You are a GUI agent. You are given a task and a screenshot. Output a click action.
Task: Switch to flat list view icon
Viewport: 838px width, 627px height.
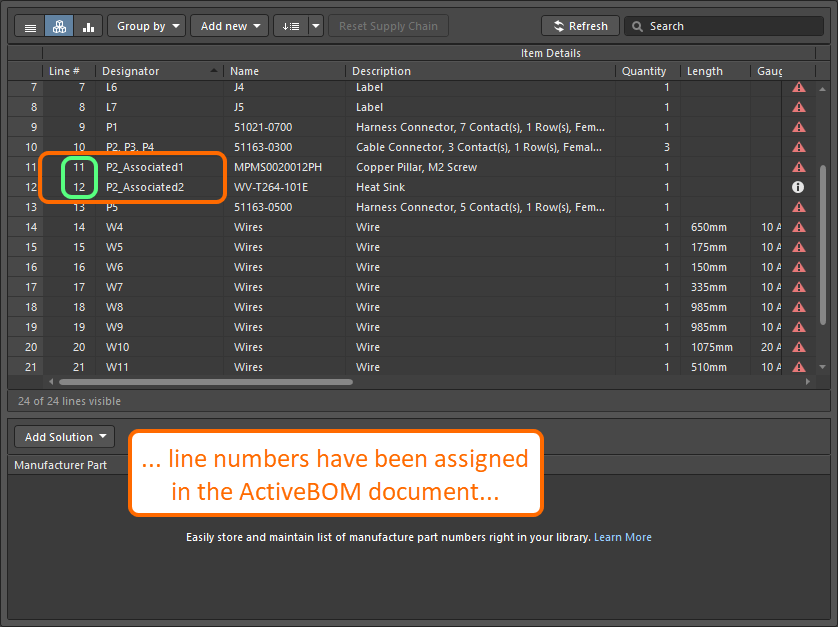pos(30,26)
